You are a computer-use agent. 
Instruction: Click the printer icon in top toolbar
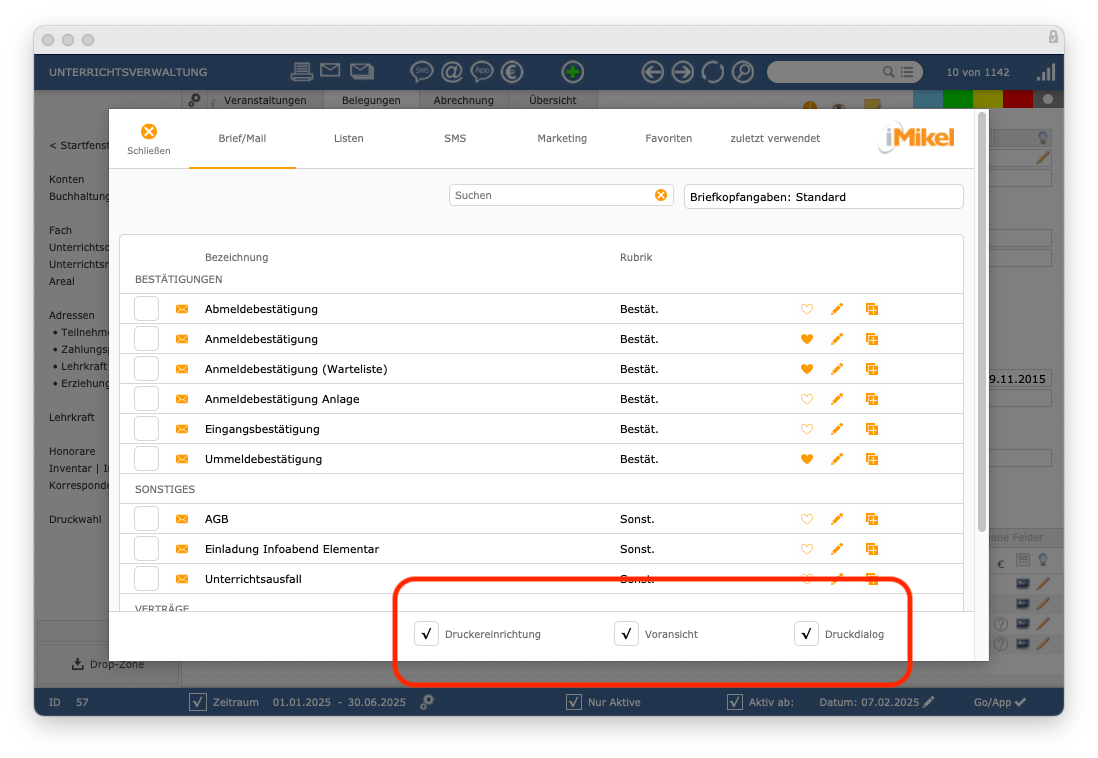click(x=302, y=71)
